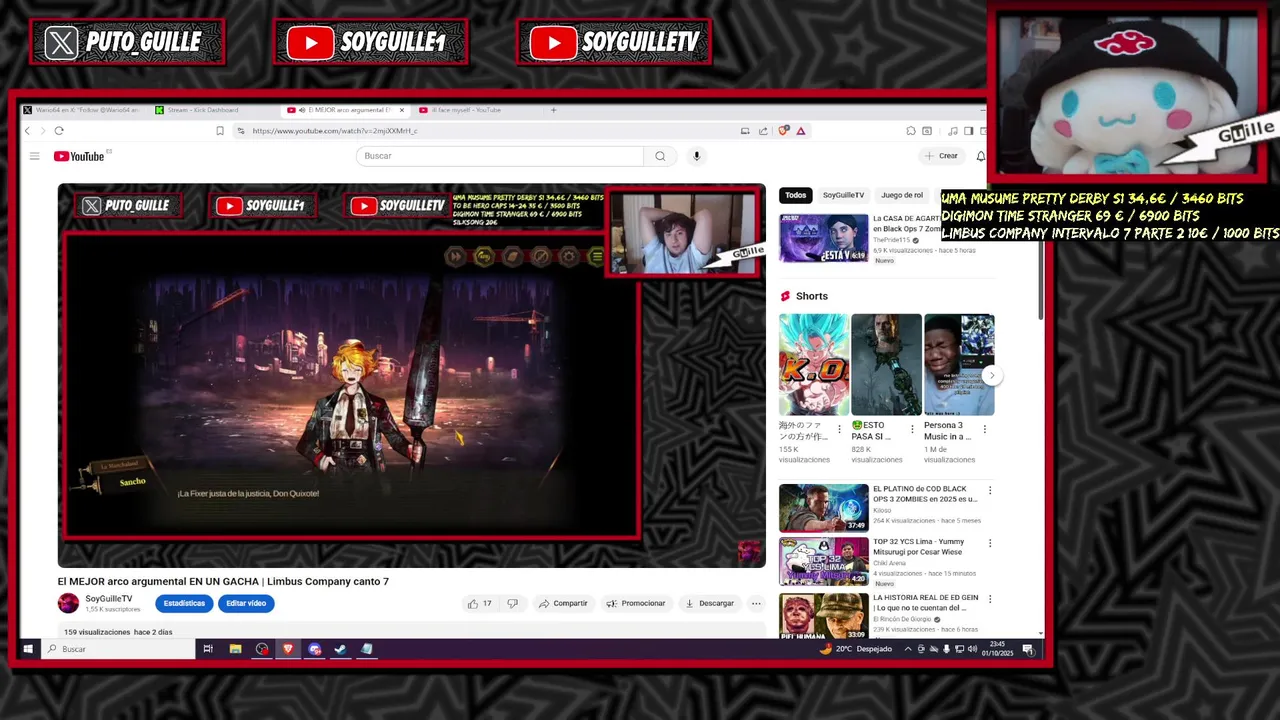
Task: Open Estadísticas for this video
Action: coord(184,603)
